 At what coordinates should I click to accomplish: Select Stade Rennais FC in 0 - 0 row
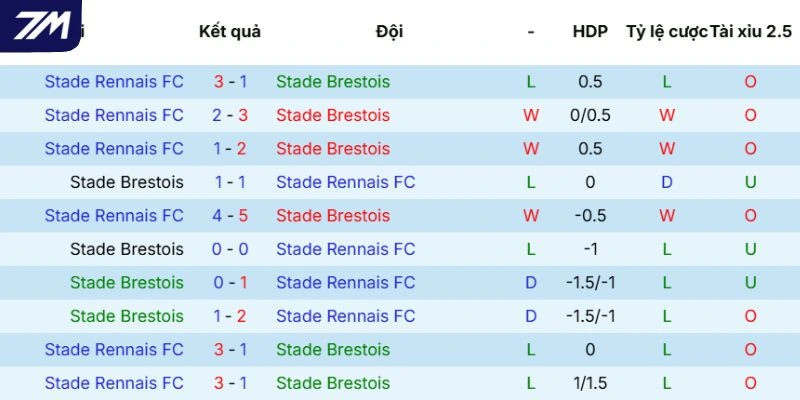(x=345, y=249)
